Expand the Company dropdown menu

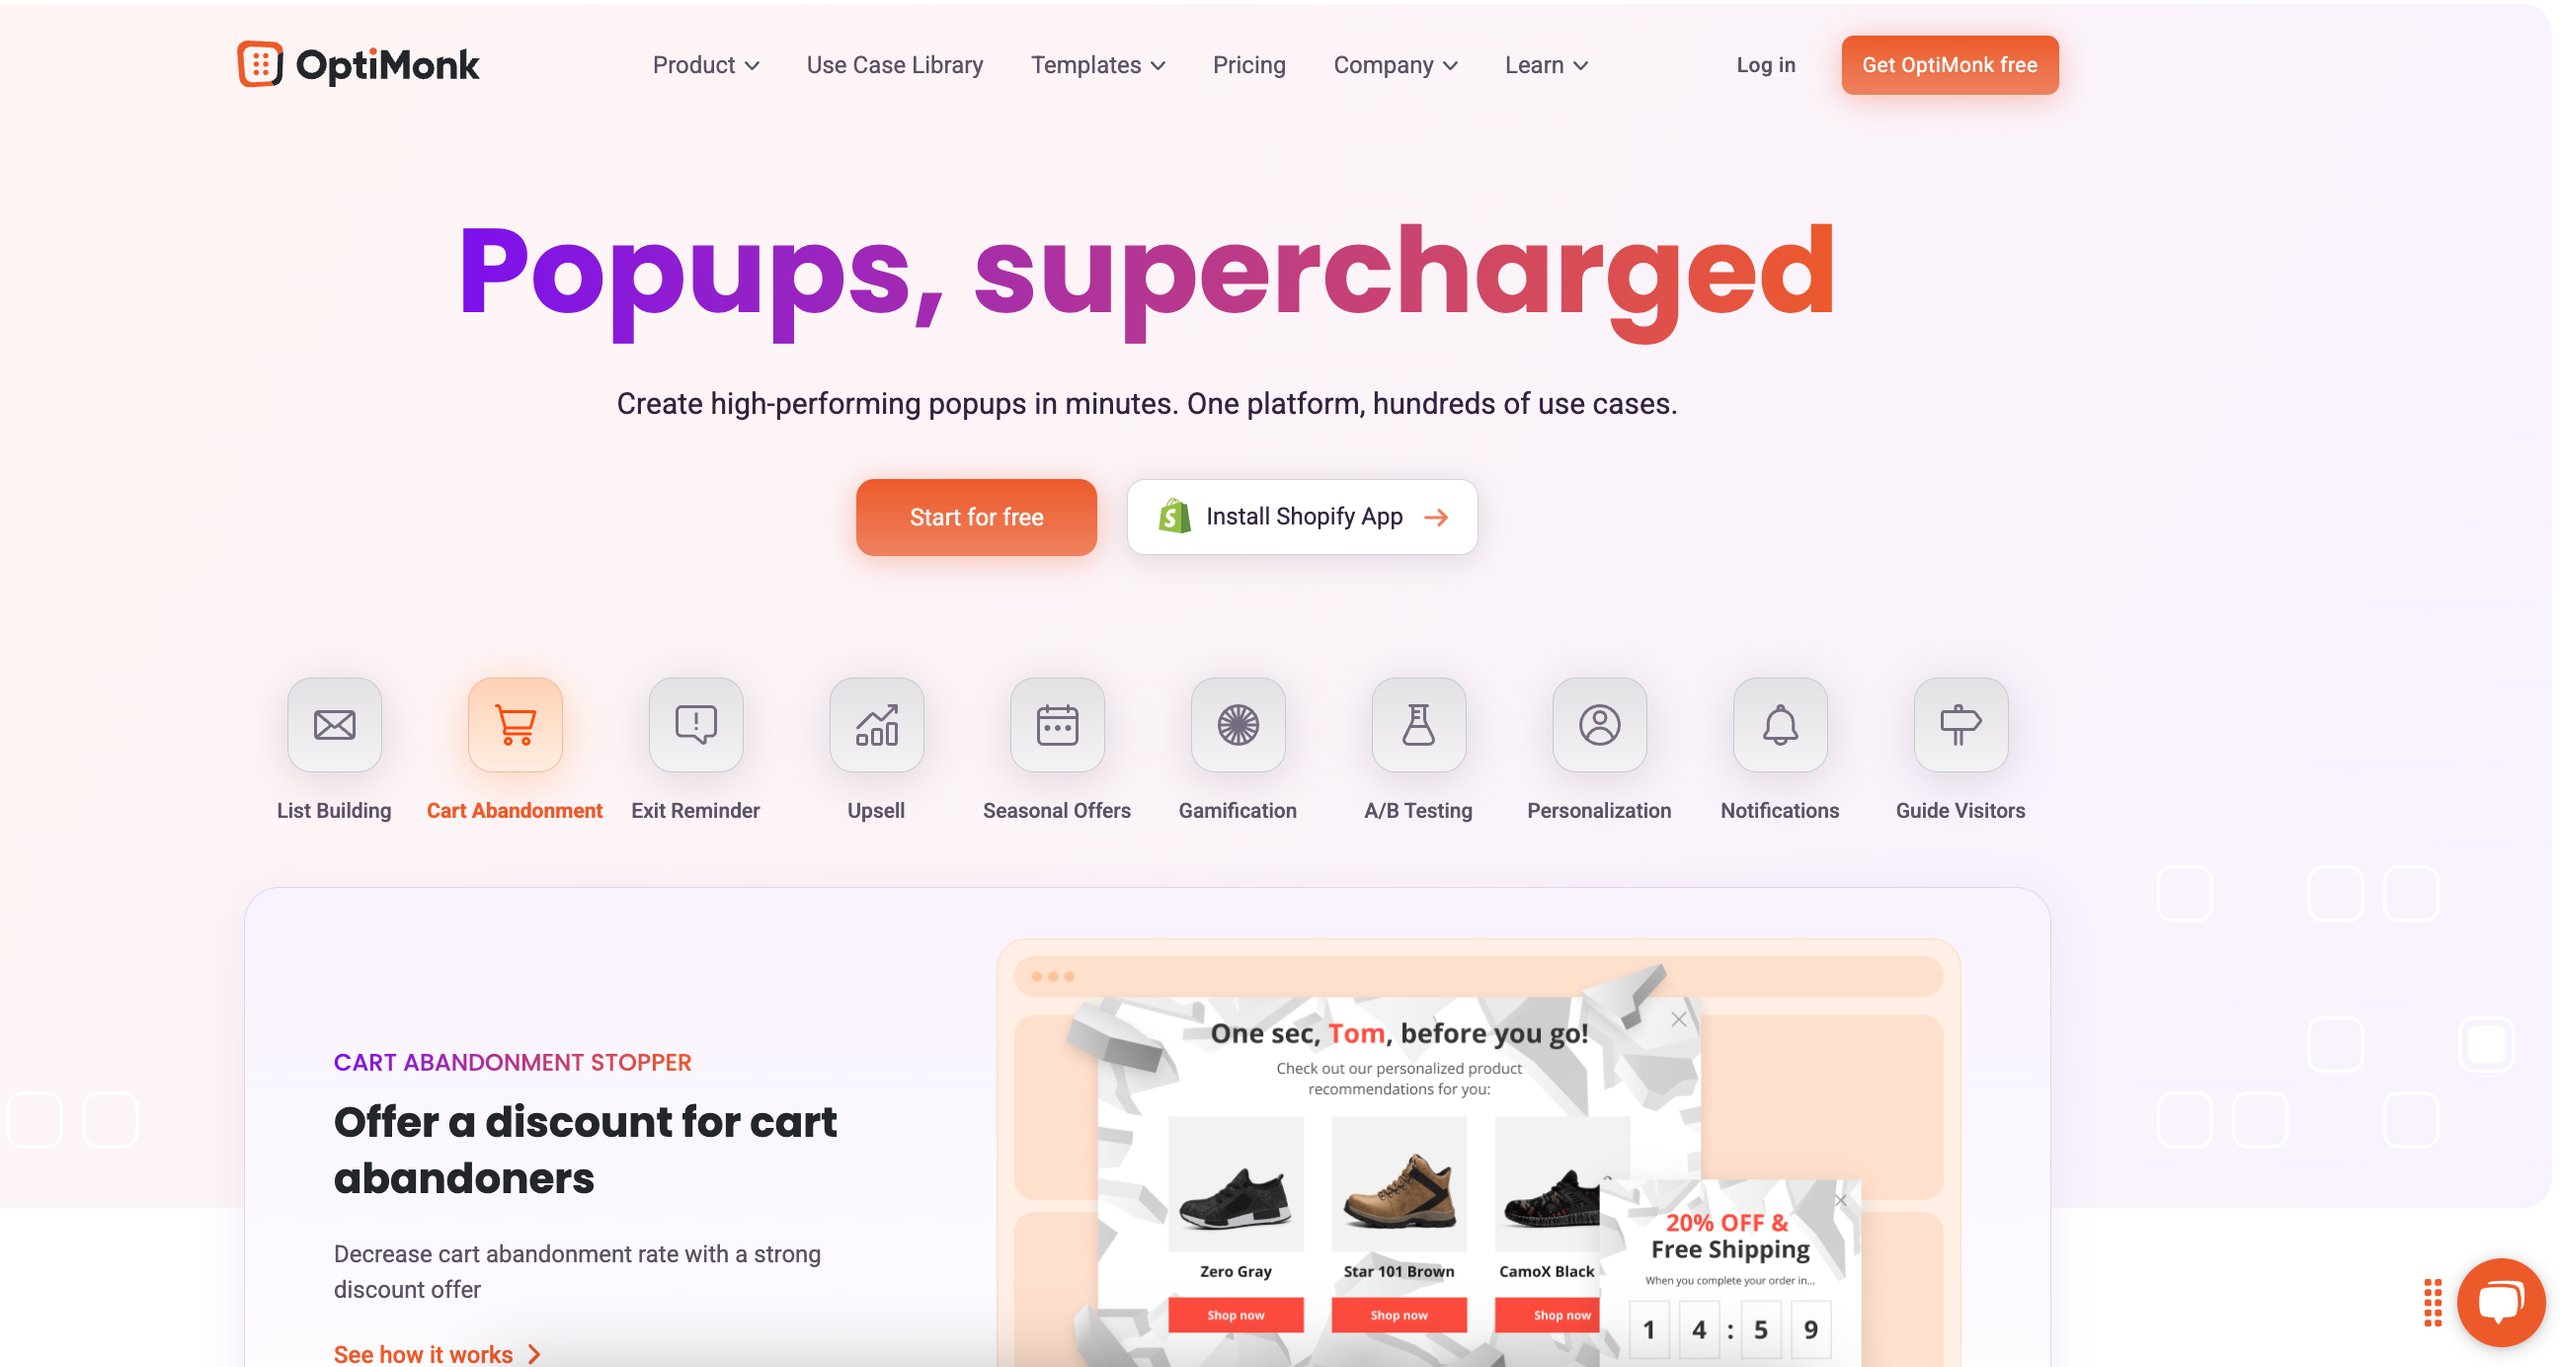pyautogui.click(x=1392, y=64)
